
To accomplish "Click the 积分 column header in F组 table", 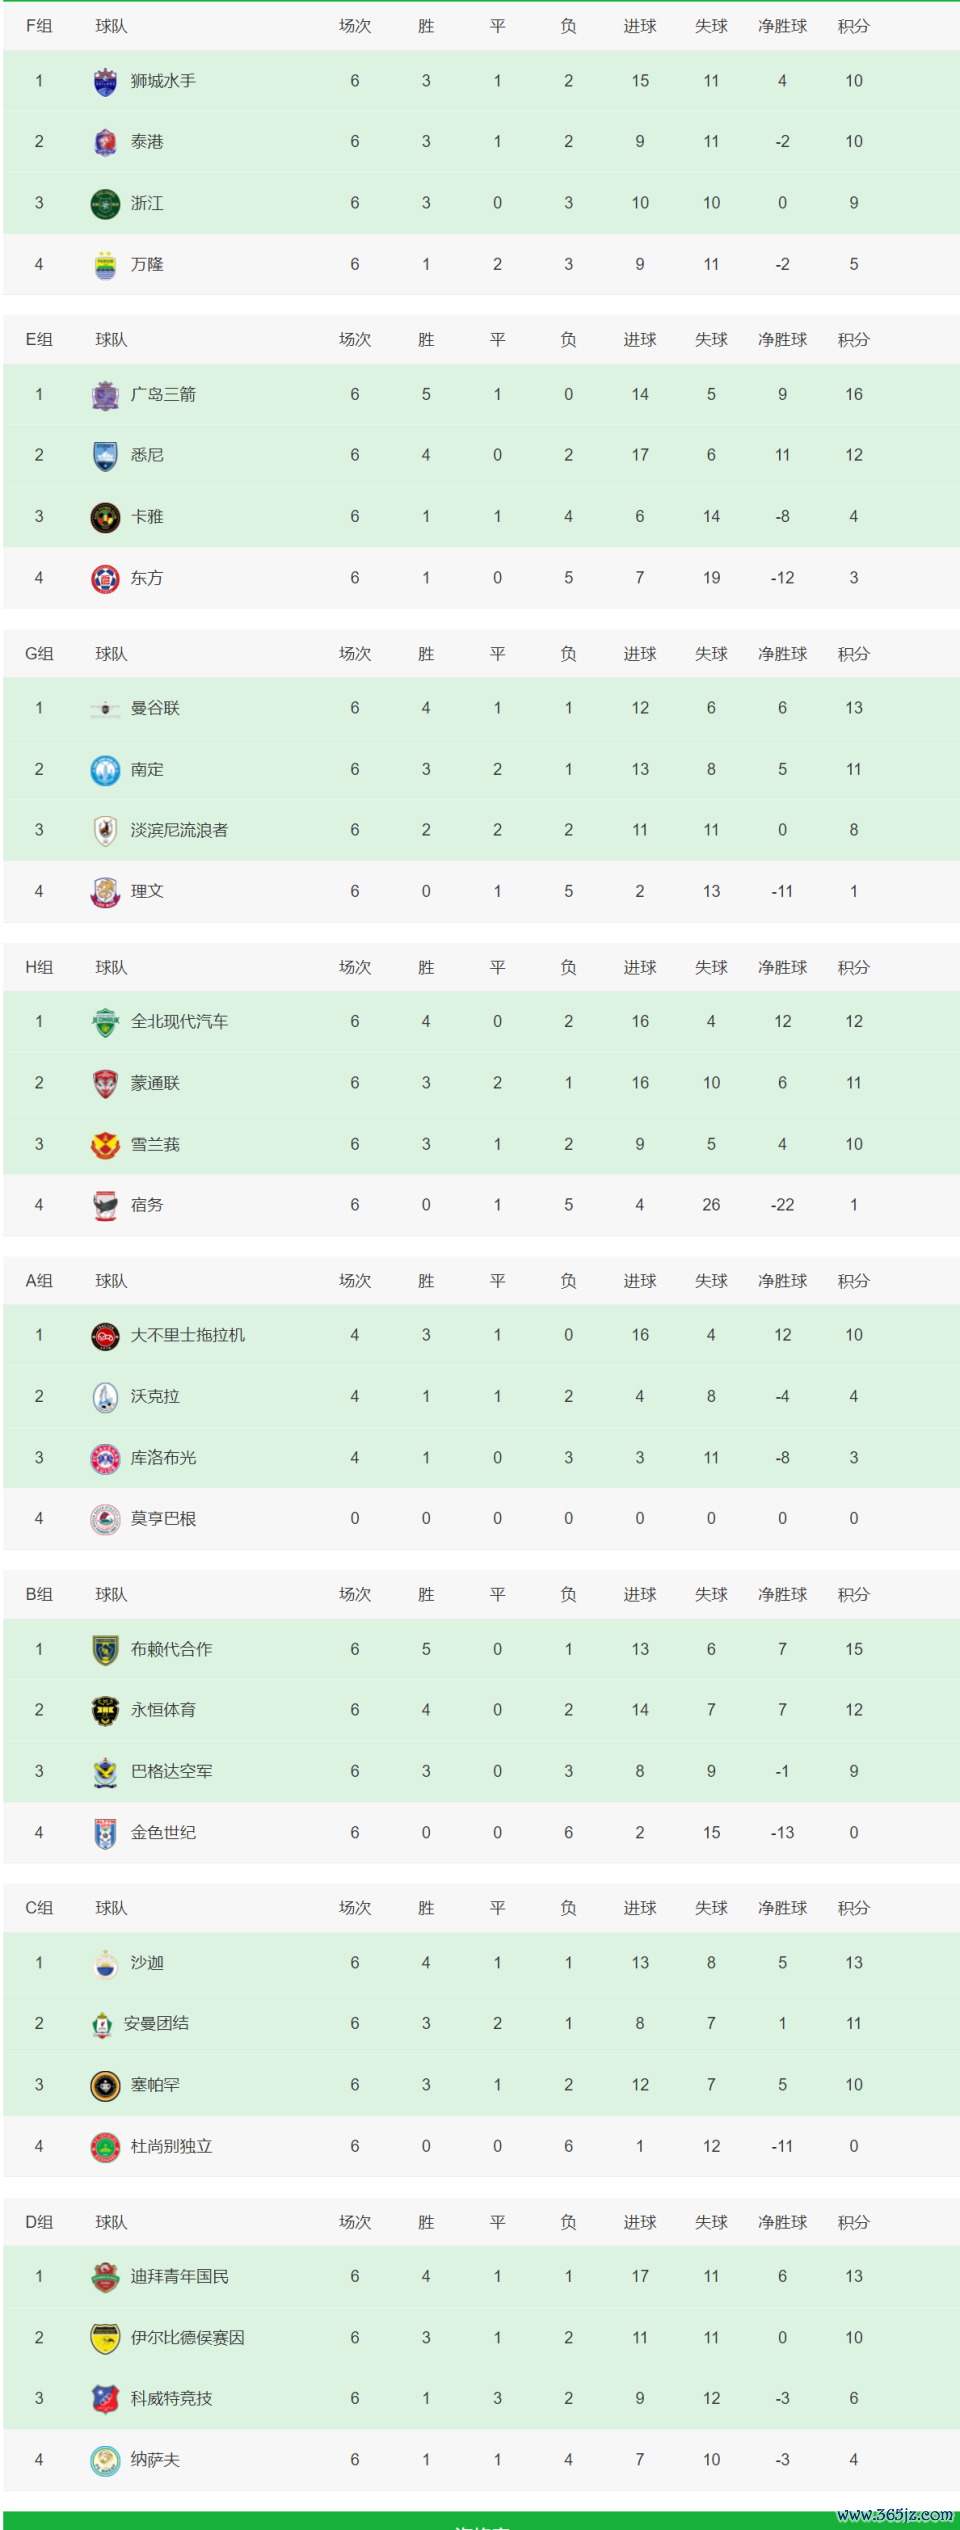I will point(853,26).
